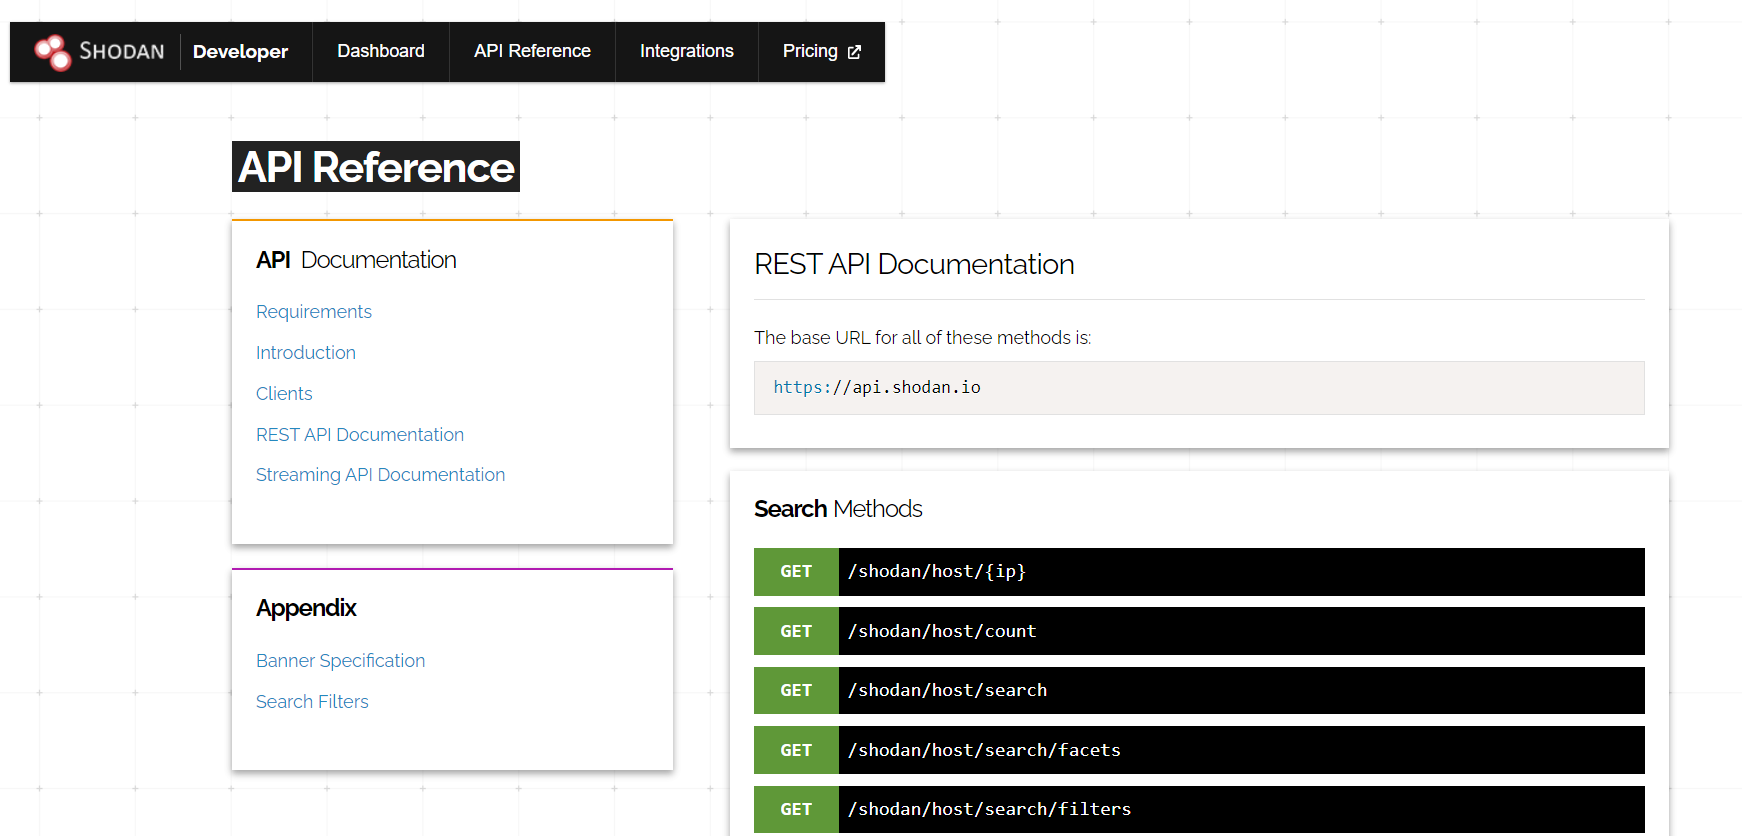
Task: Click the API Reference page heading
Action: [376, 167]
